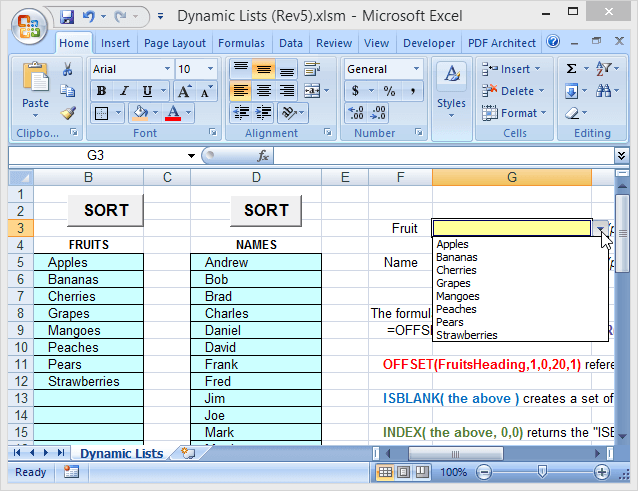Click the Cut scissors icon
This screenshot has height=491, width=638.
pos(68,69)
